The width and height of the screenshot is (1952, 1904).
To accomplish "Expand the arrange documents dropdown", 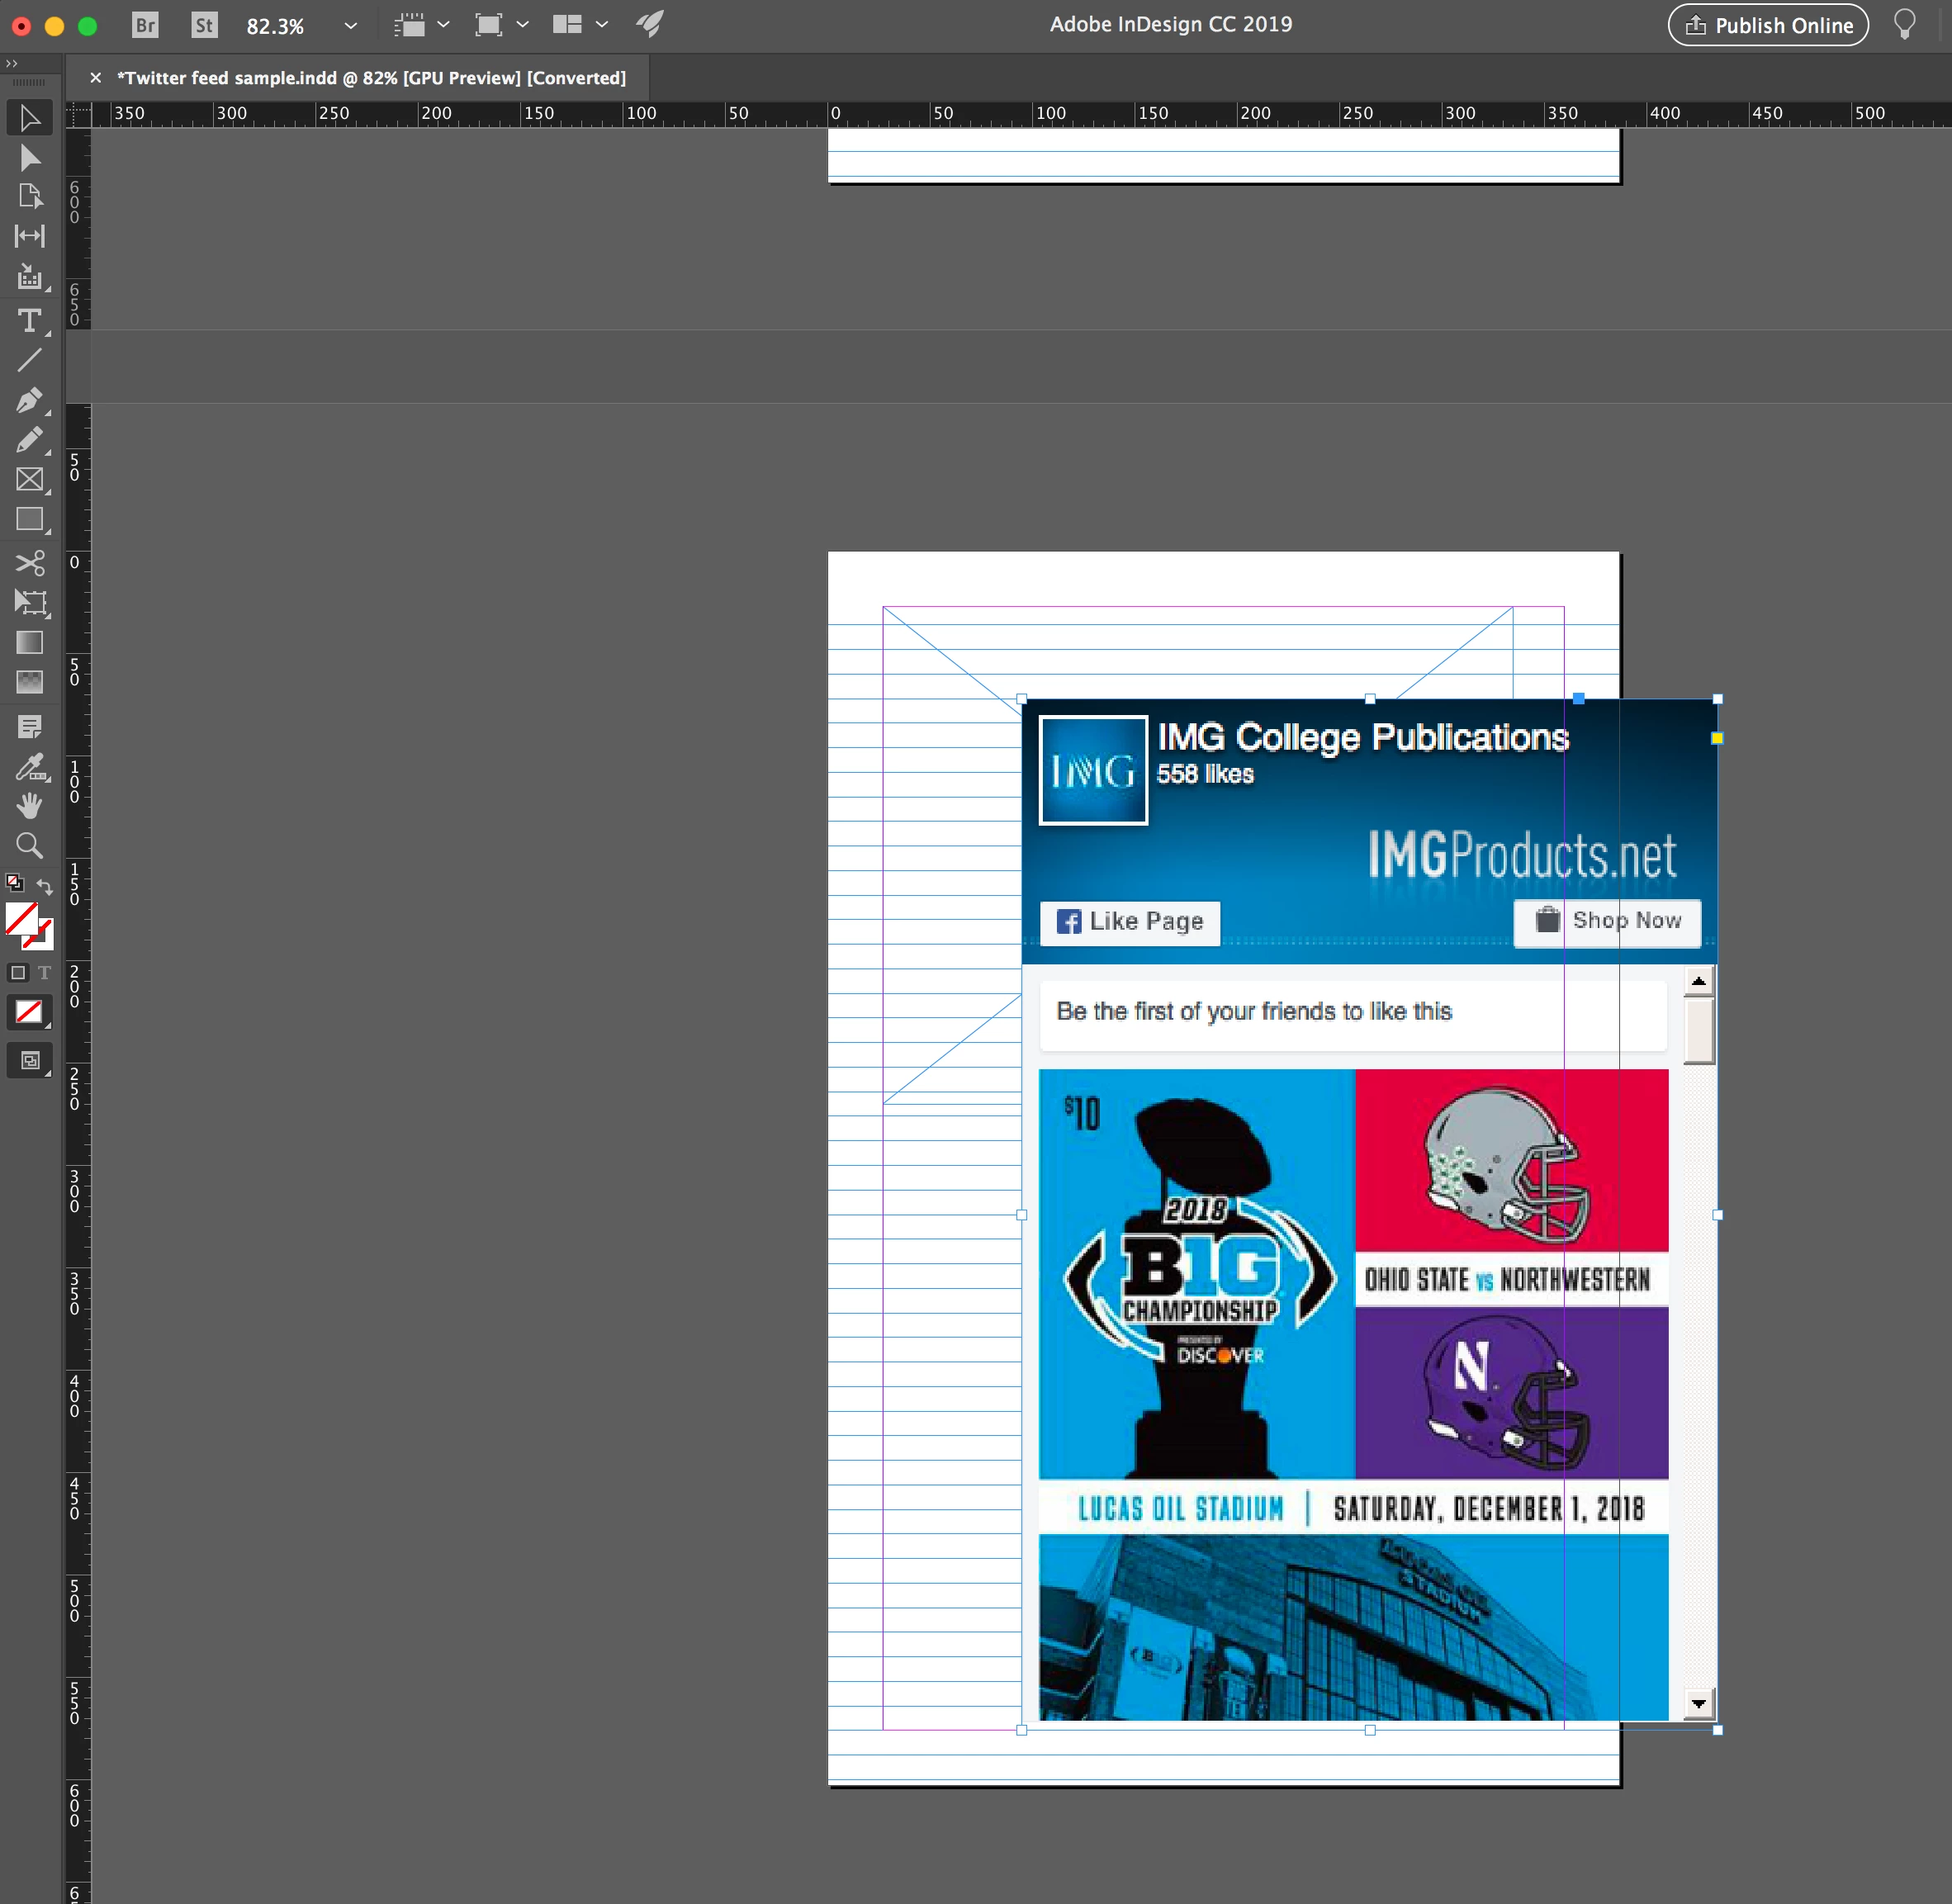I will 601,25.
